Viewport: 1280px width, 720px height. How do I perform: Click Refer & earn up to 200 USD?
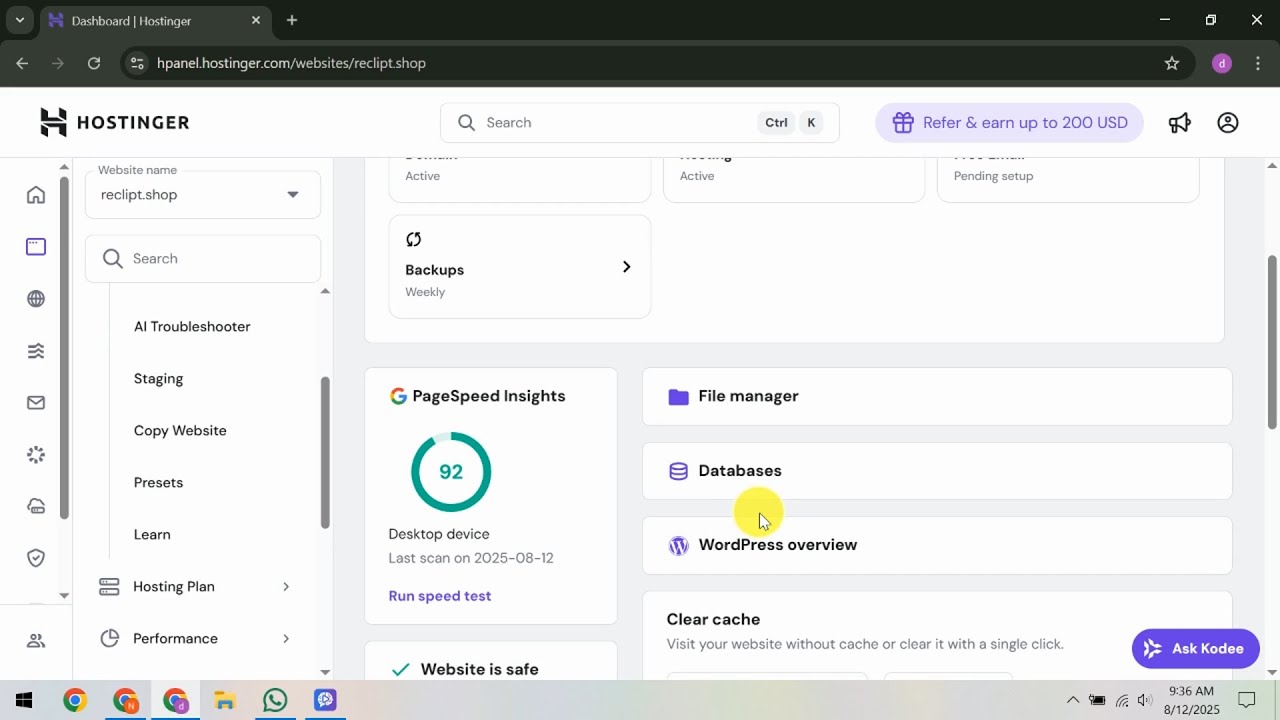(1009, 123)
